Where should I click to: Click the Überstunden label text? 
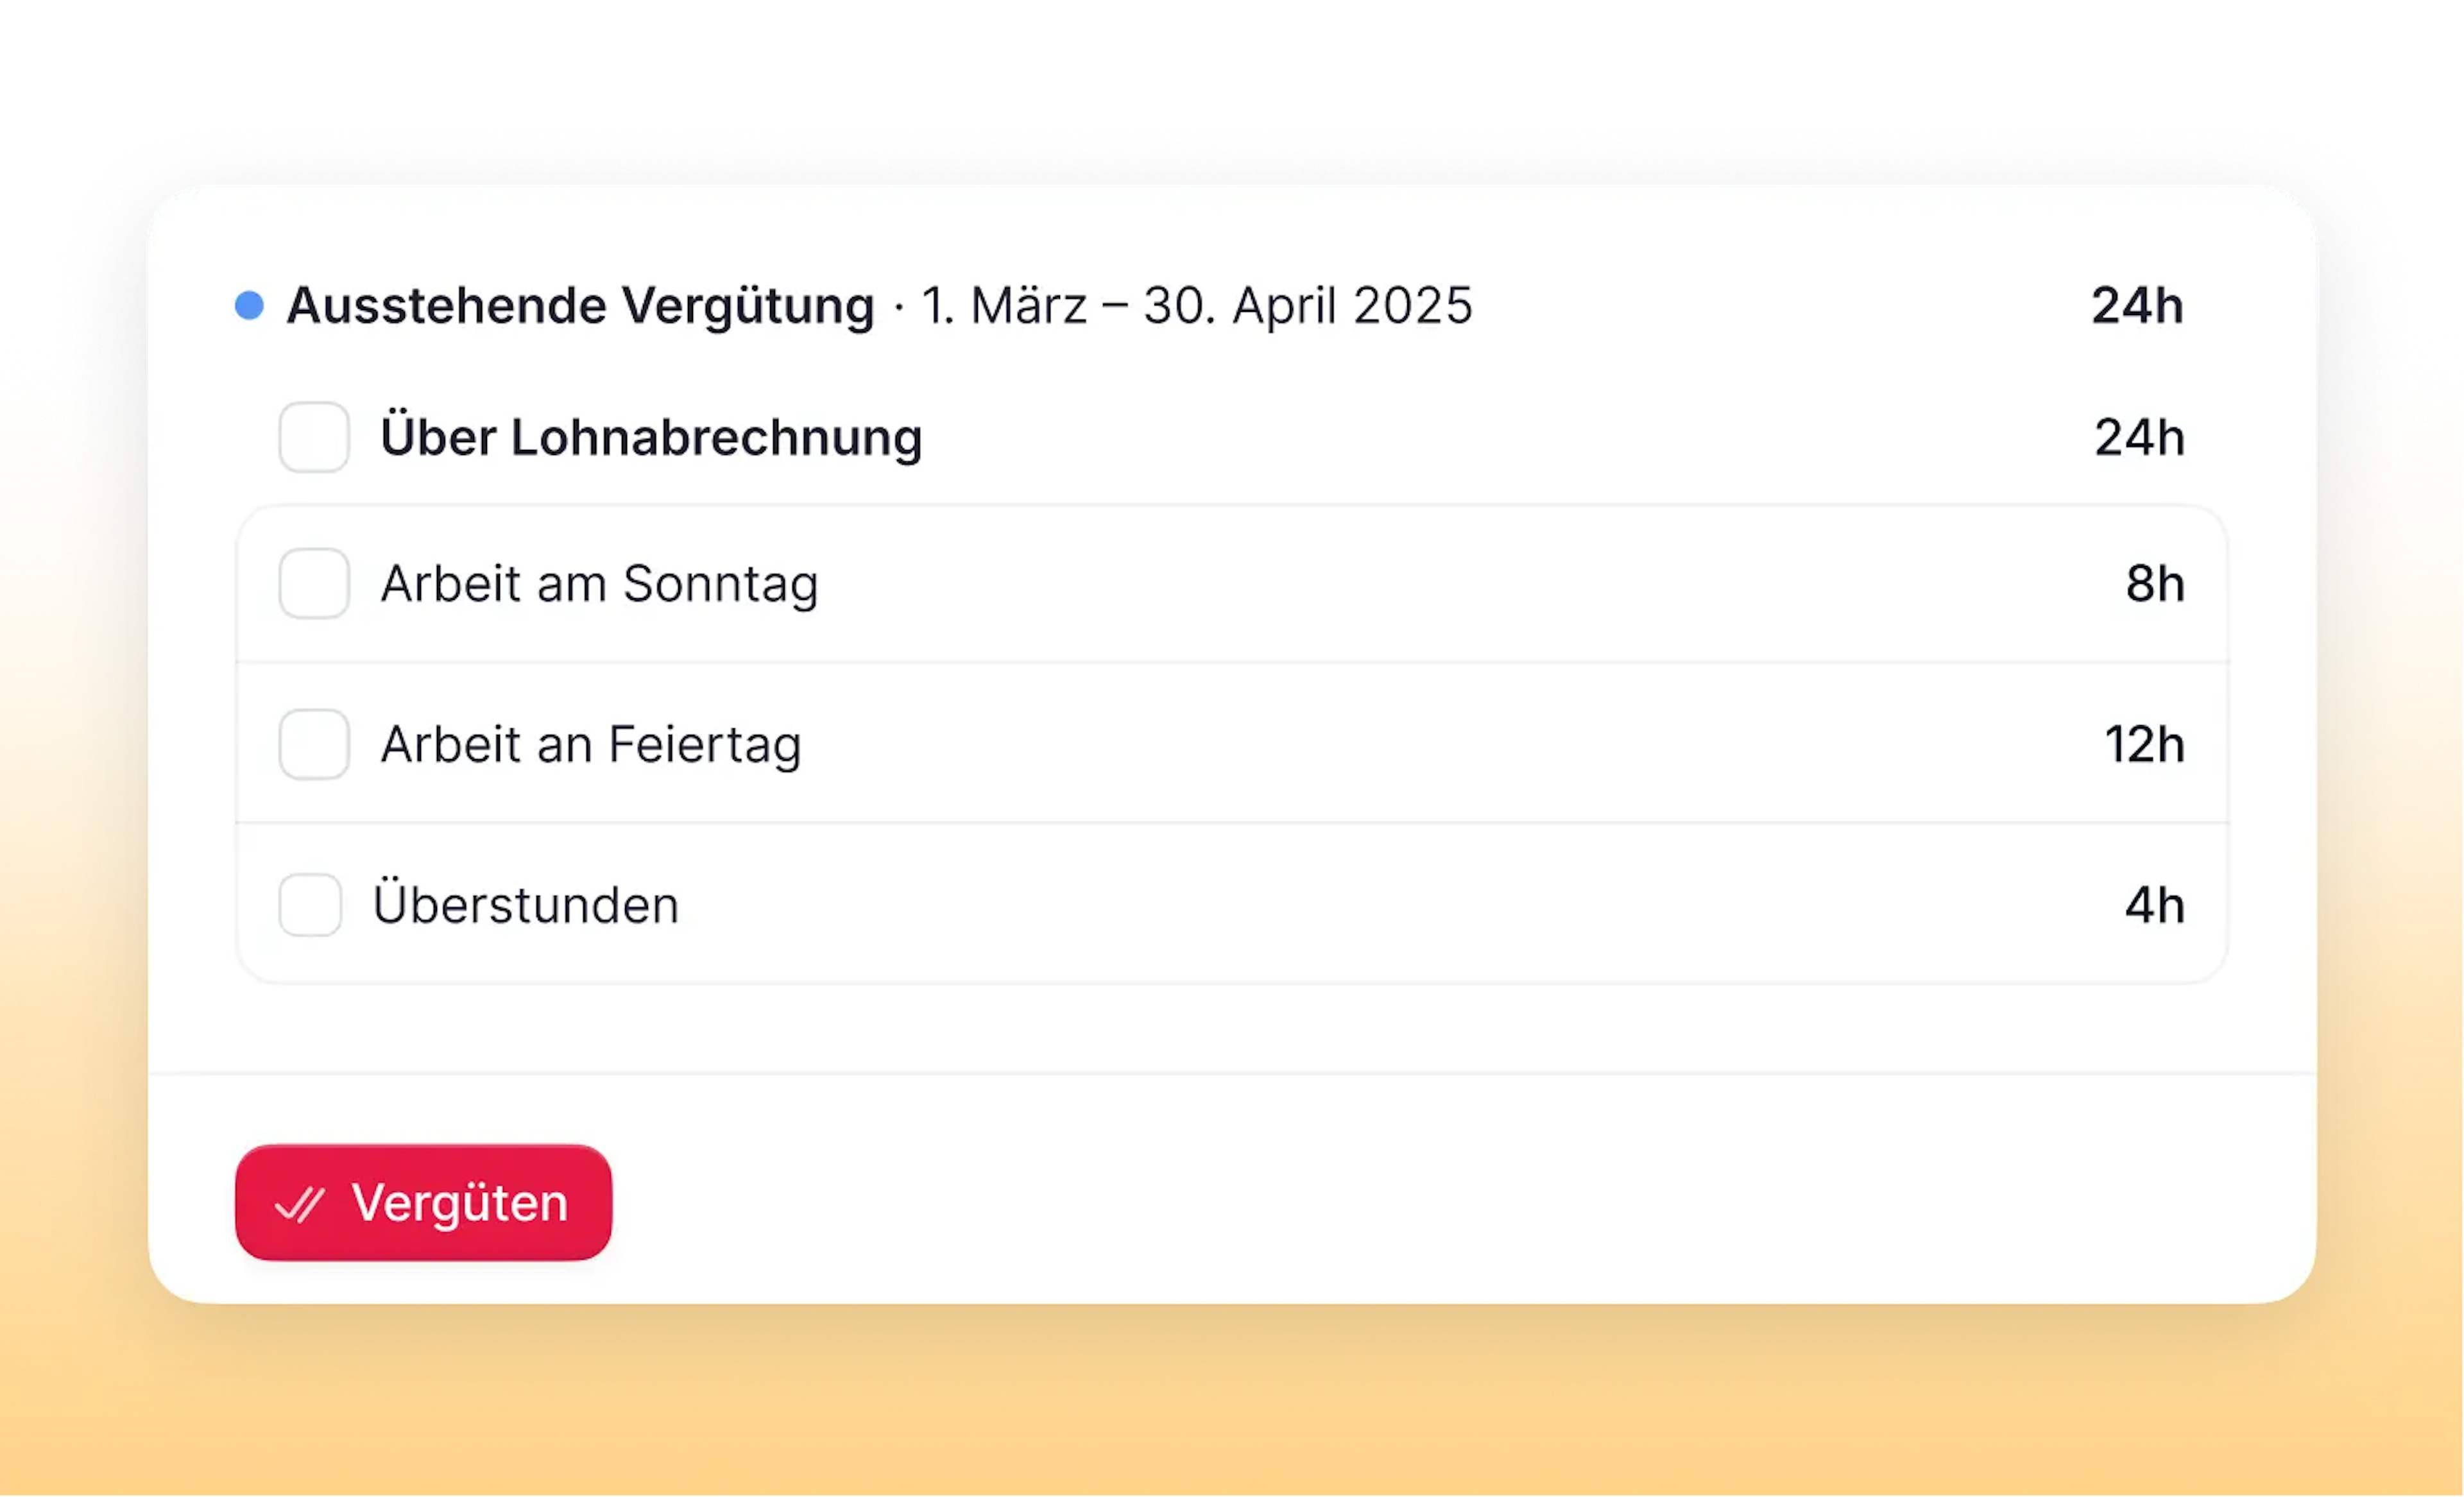pos(526,905)
